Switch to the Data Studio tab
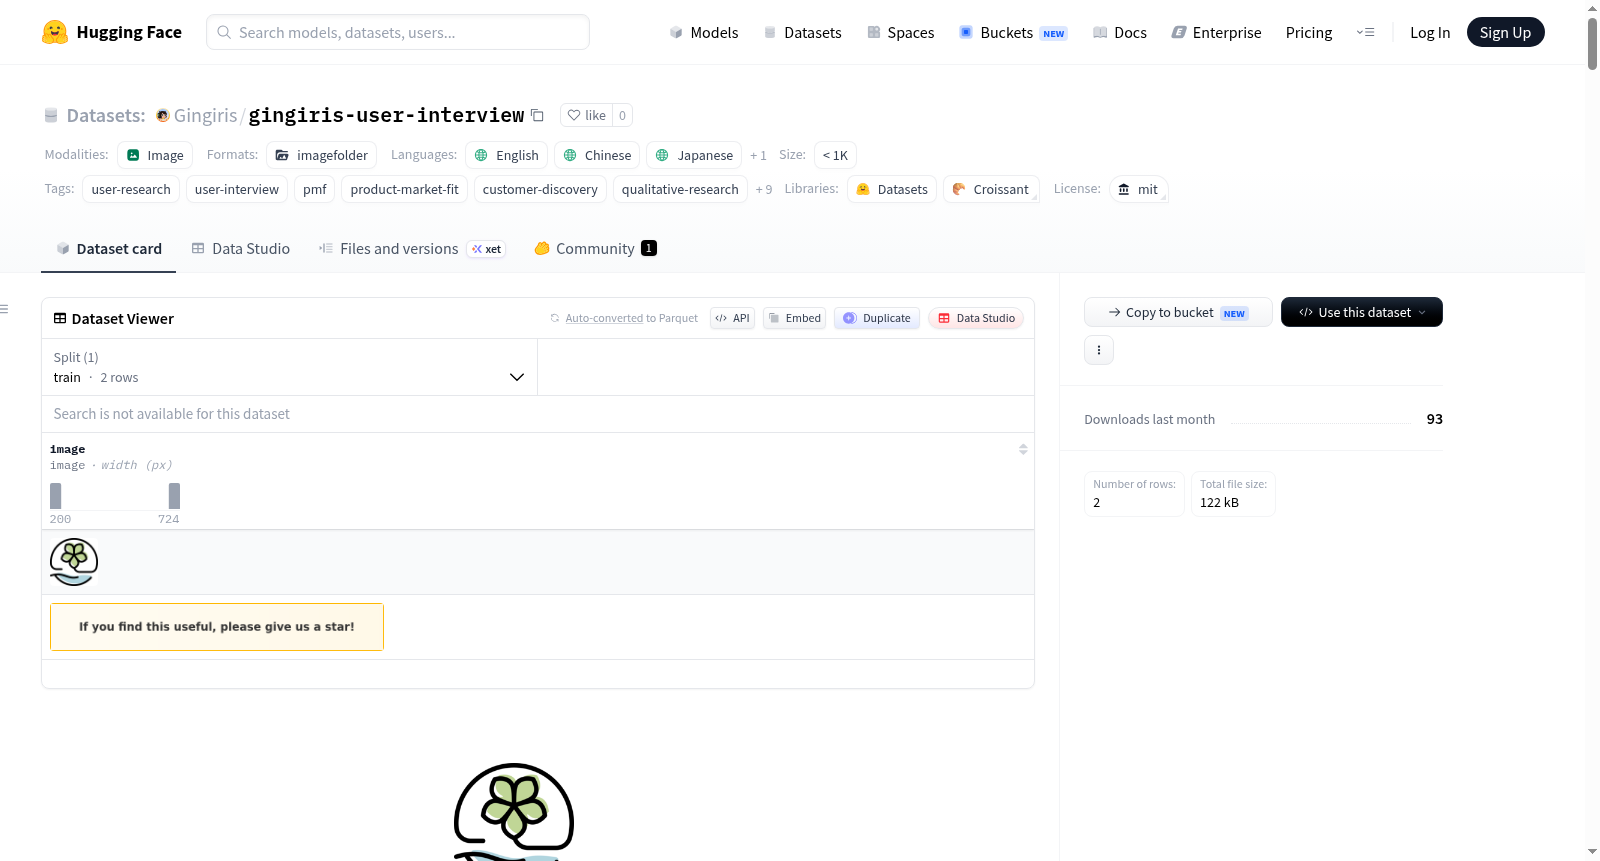Image resolution: width=1600 pixels, height=861 pixels. pyautogui.click(x=241, y=249)
